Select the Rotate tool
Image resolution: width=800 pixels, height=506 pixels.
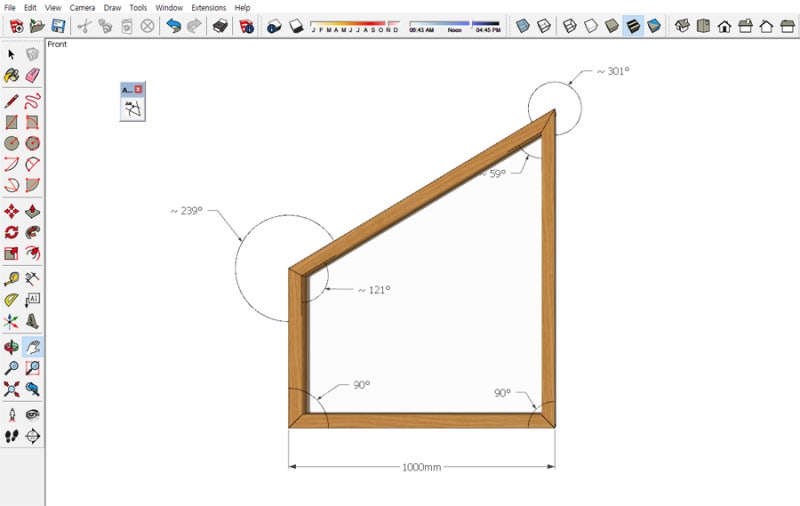click(11, 232)
